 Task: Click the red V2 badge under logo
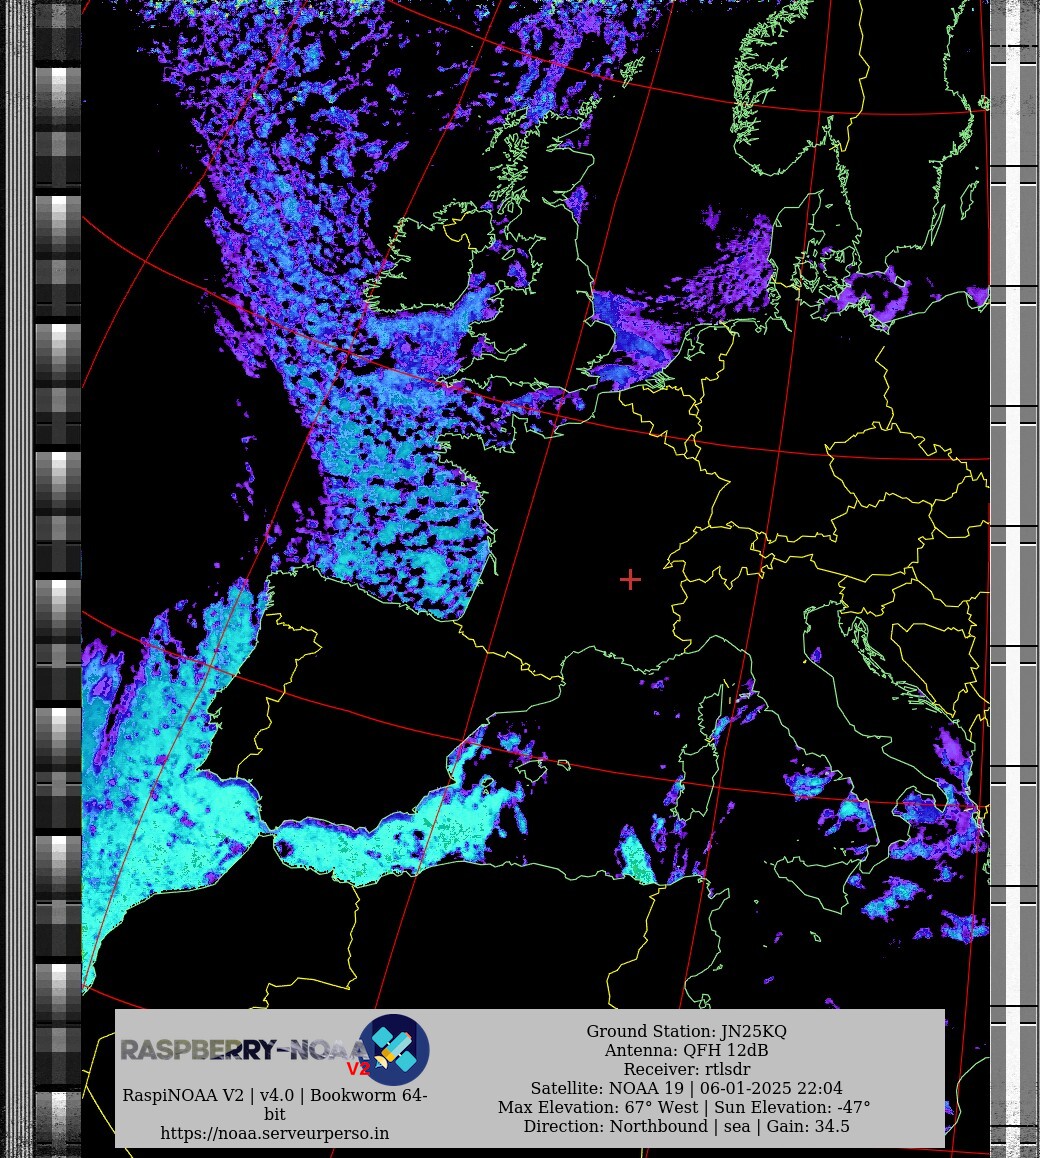coord(358,1069)
